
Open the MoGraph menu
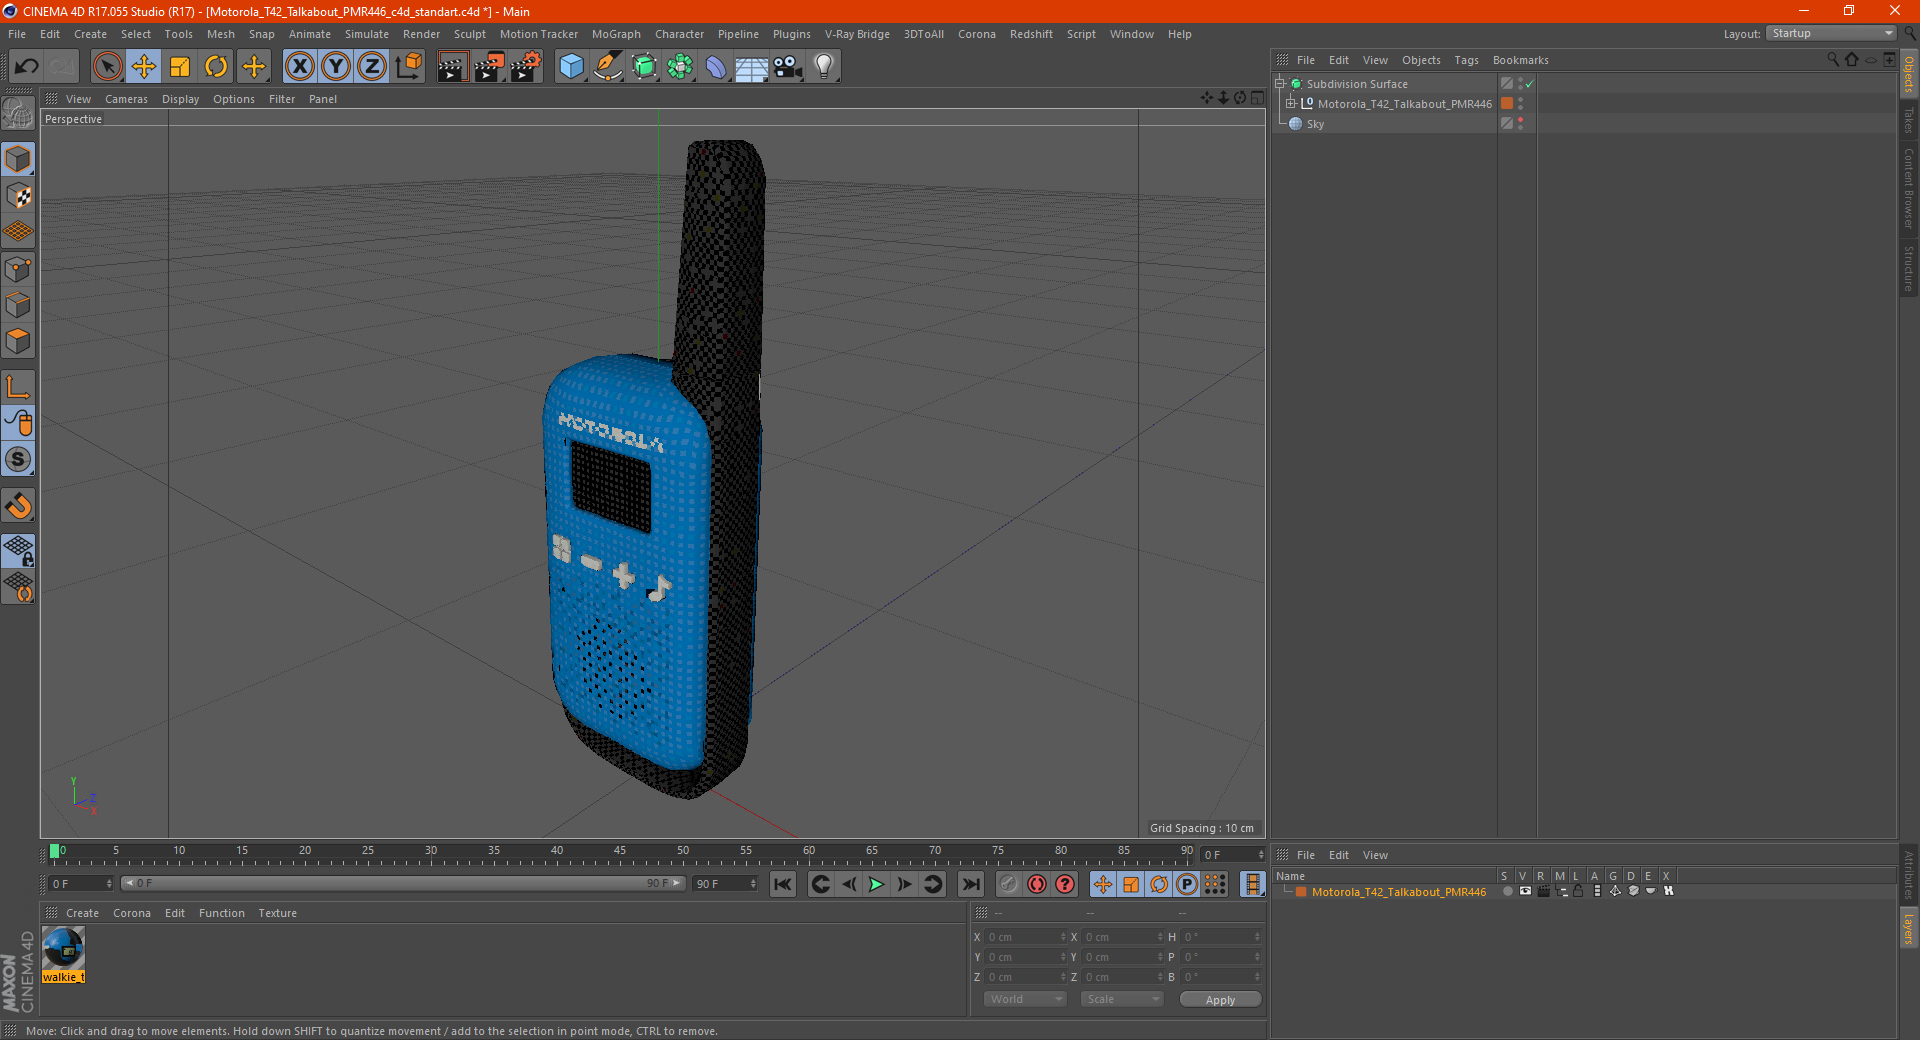(x=616, y=34)
